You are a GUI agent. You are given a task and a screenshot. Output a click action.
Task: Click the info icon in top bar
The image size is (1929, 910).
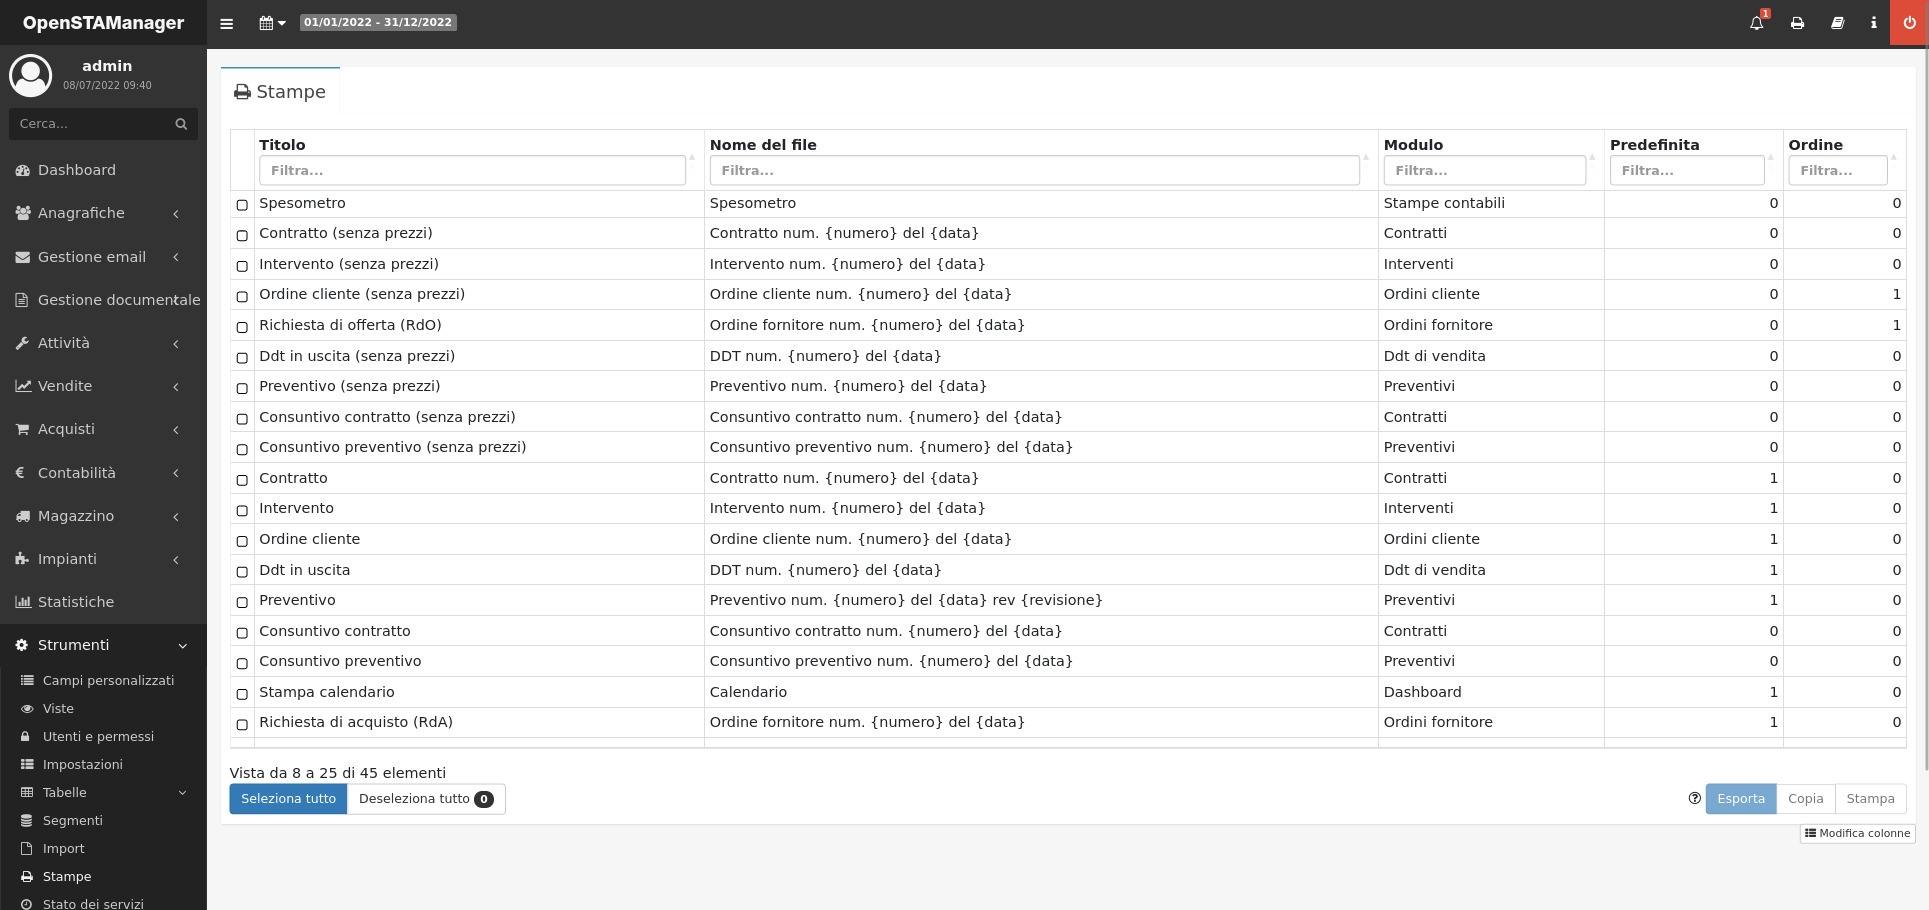[1873, 23]
